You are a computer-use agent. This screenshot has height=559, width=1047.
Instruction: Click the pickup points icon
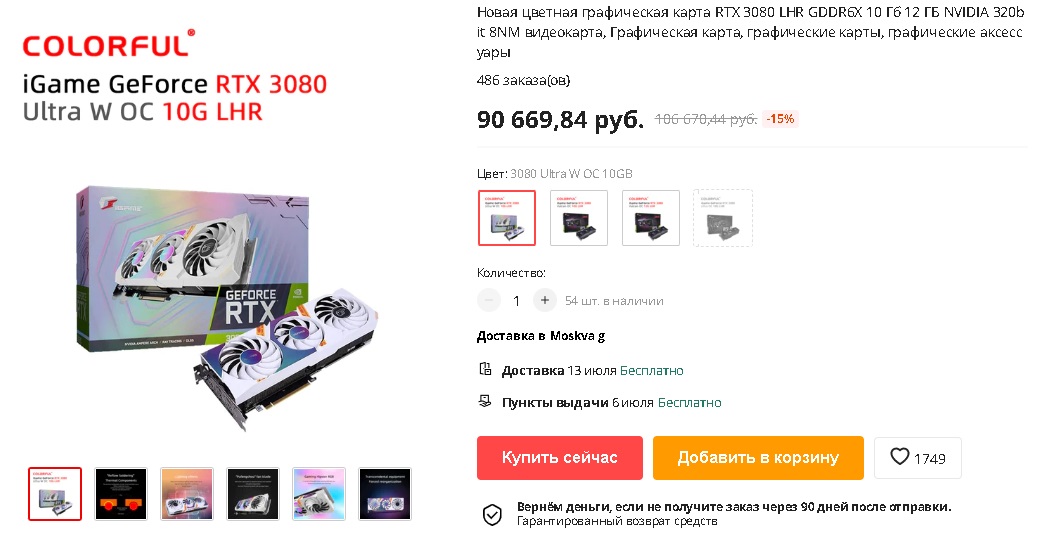(485, 401)
